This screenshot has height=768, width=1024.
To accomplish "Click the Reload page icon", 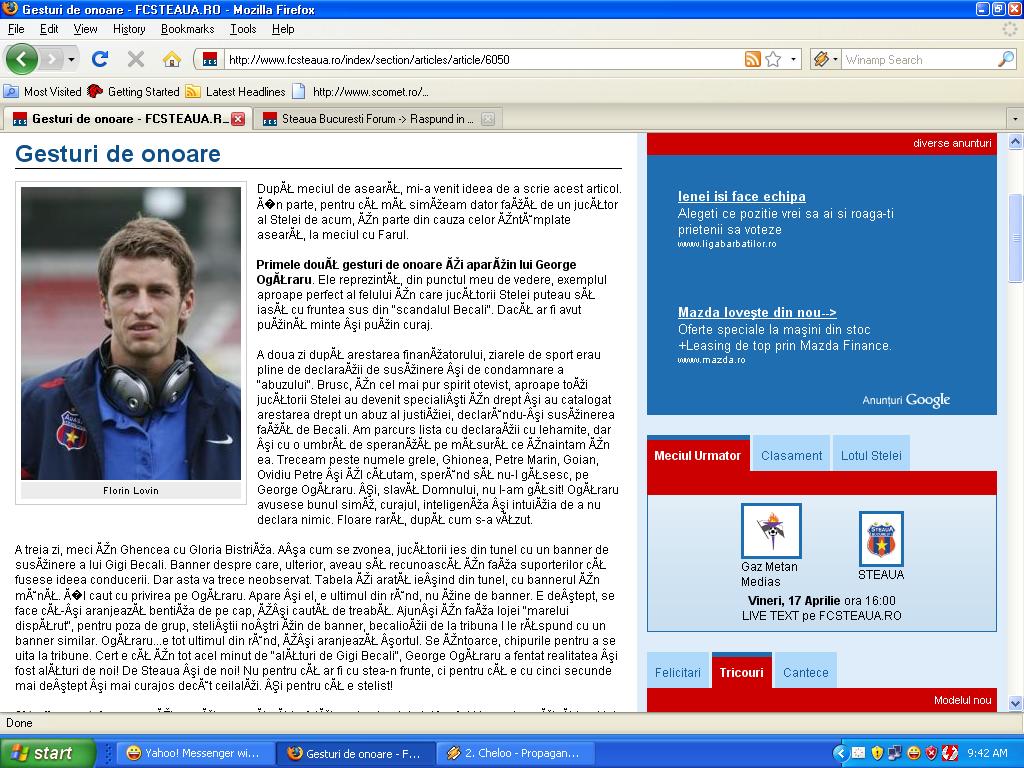I will click(x=100, y=59).
